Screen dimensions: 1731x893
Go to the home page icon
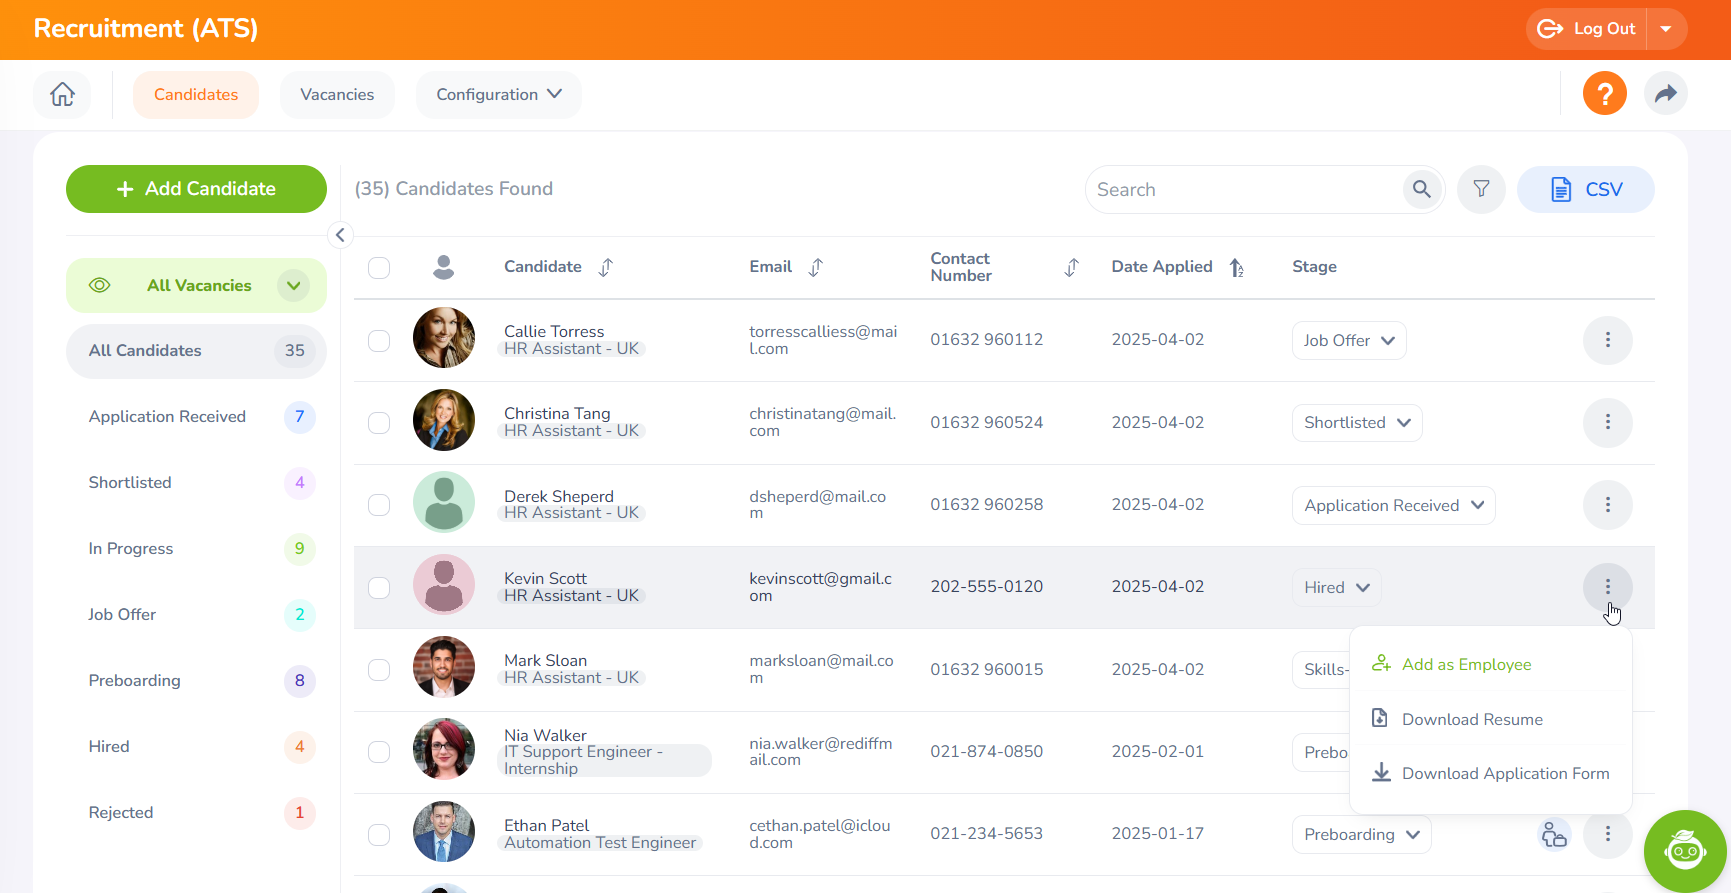(62, 95)
